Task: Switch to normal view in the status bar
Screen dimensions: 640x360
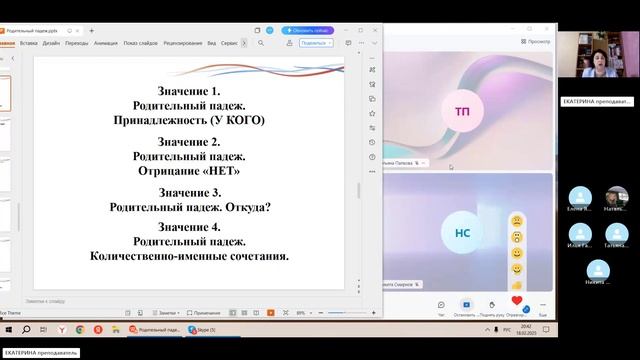Action: 233,313
